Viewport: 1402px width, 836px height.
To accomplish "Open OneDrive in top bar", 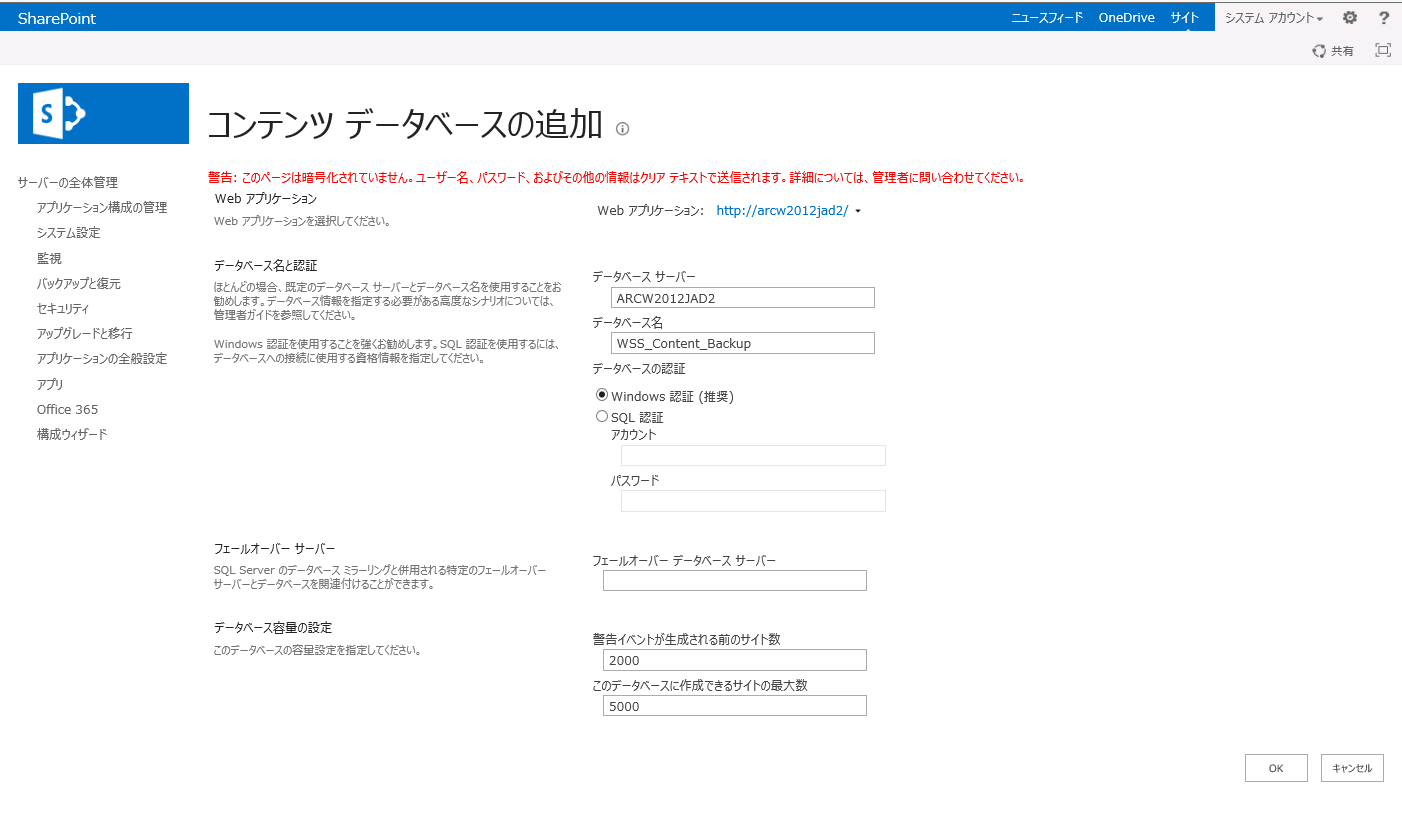I will point(1126,18).
